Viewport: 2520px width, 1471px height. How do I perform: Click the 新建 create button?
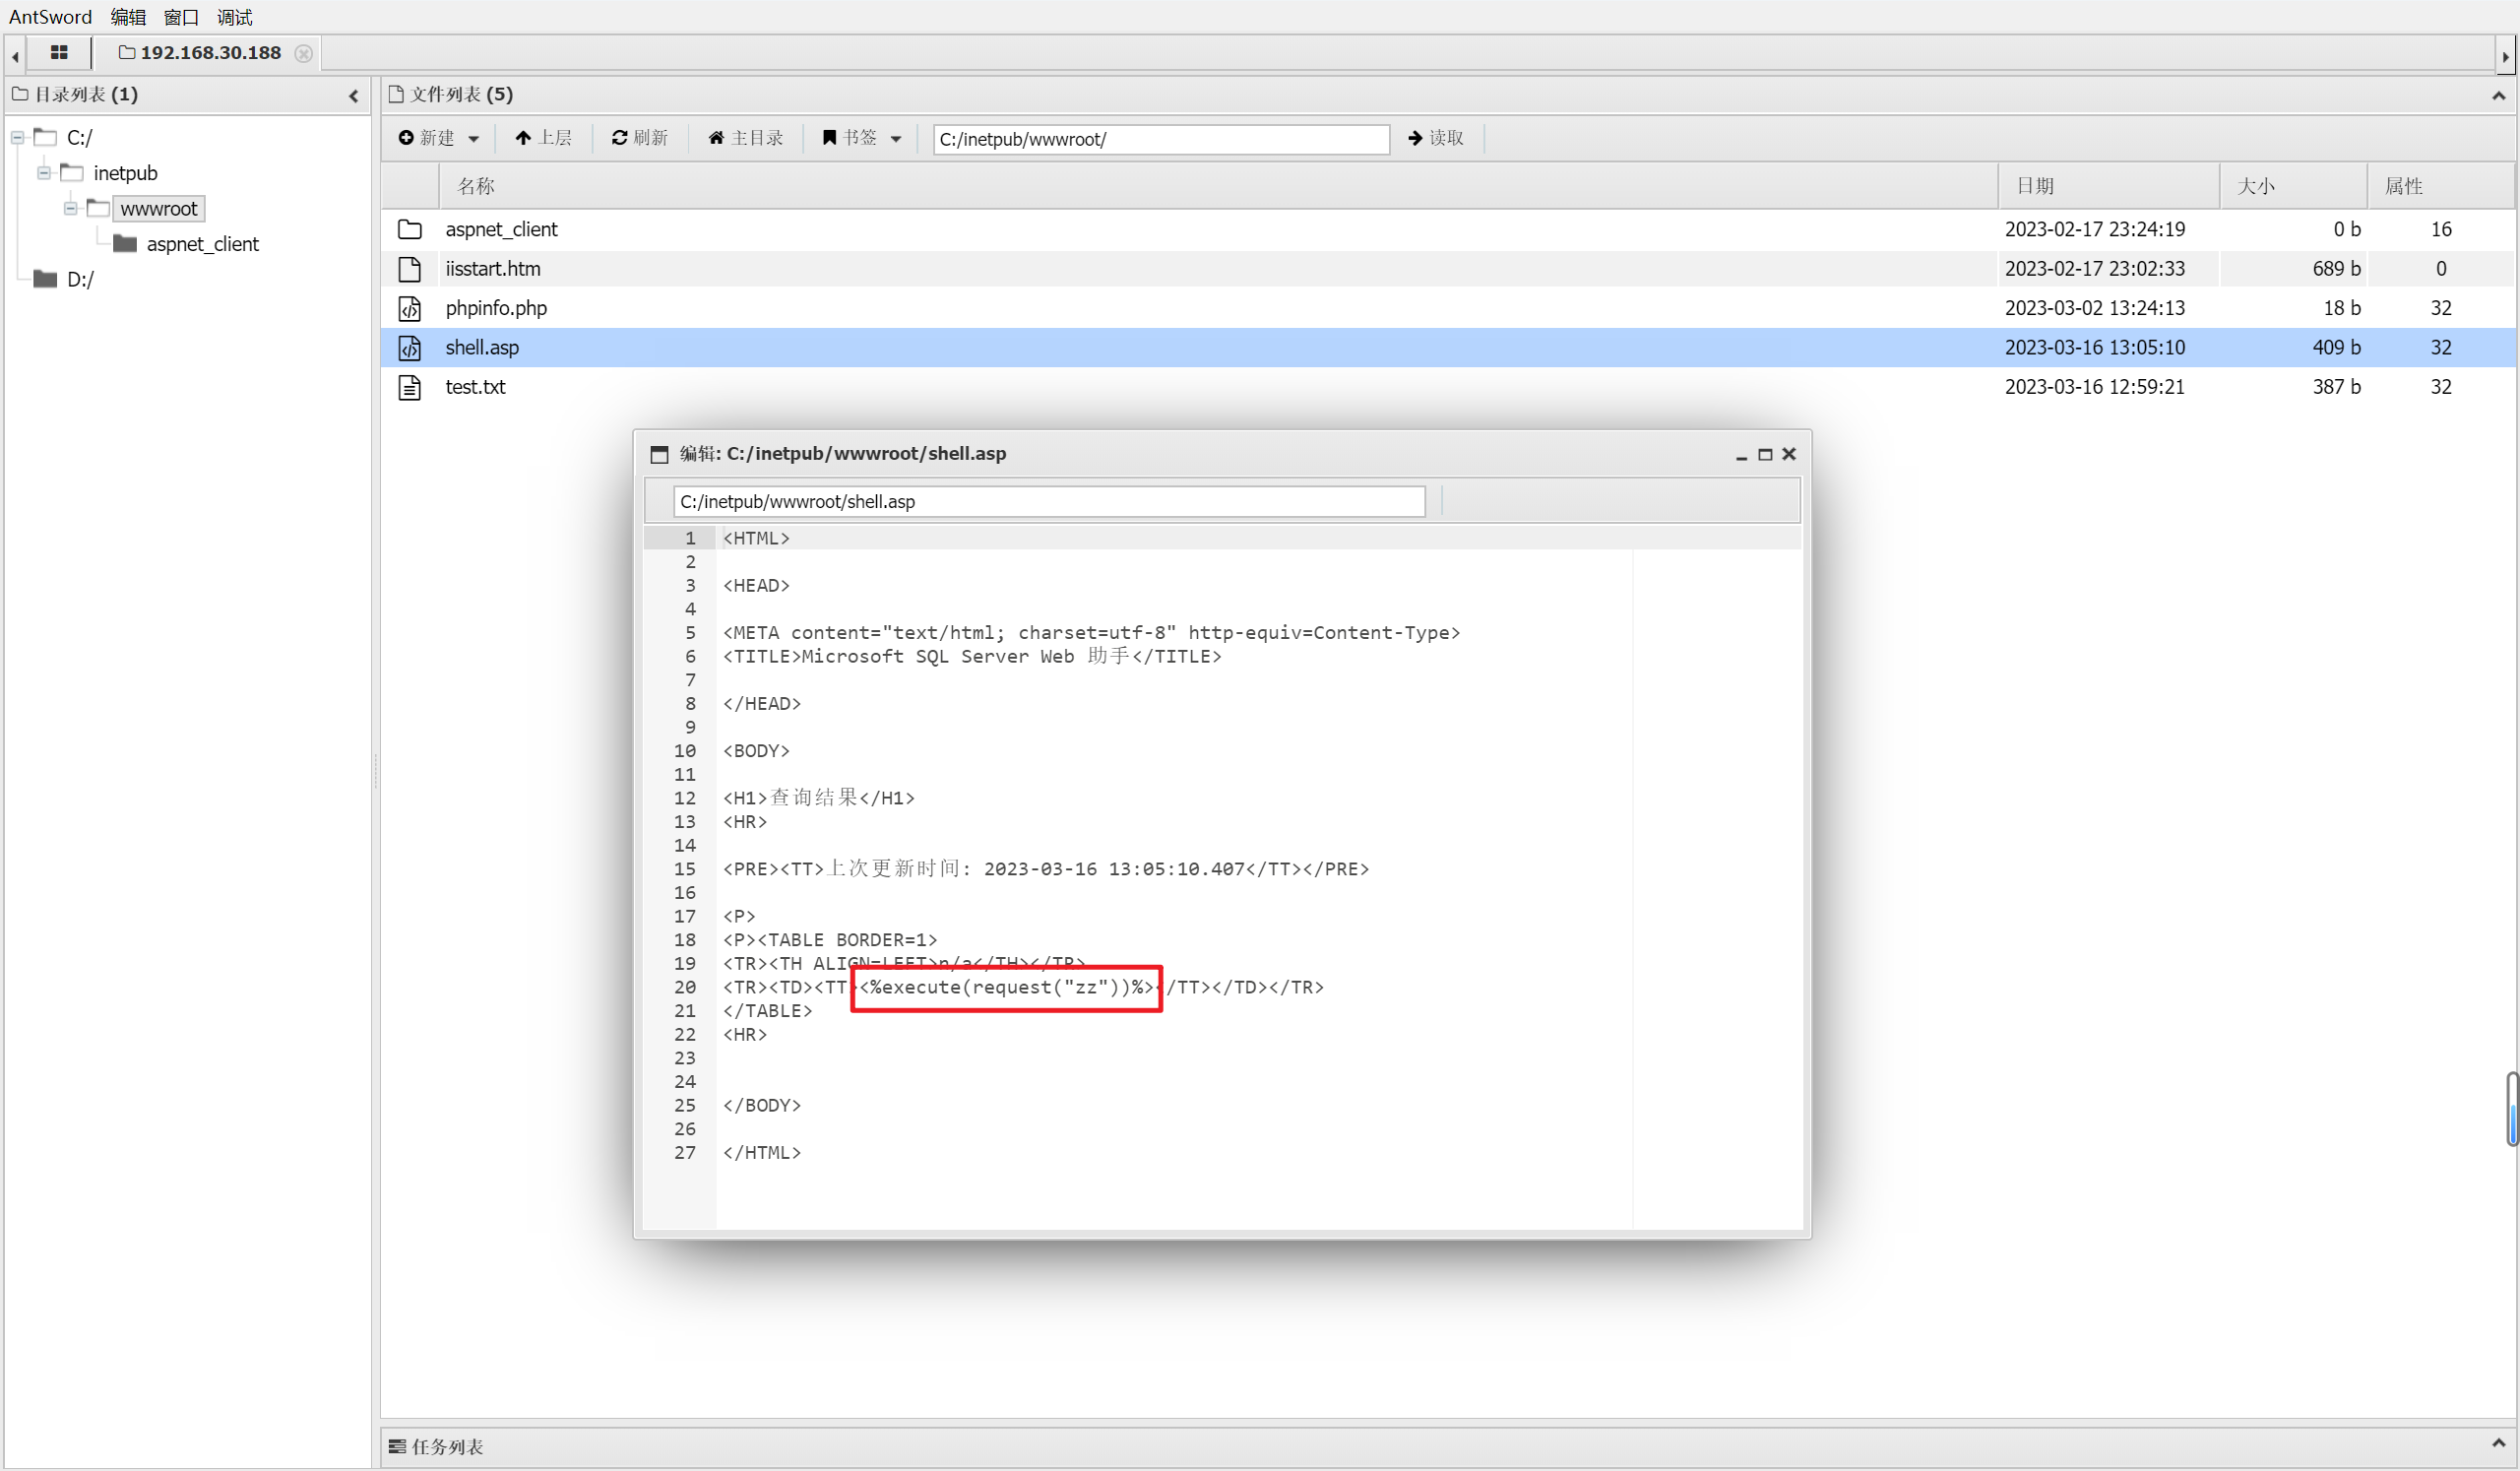tap(427, 138)
